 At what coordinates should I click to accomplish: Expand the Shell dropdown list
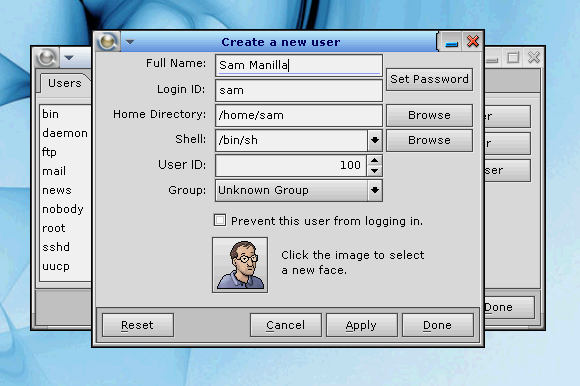pos(375,140)
